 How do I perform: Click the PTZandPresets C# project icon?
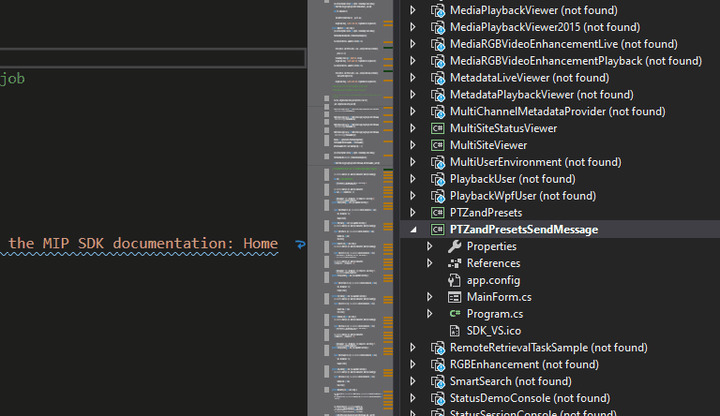(x=437, y=213)
